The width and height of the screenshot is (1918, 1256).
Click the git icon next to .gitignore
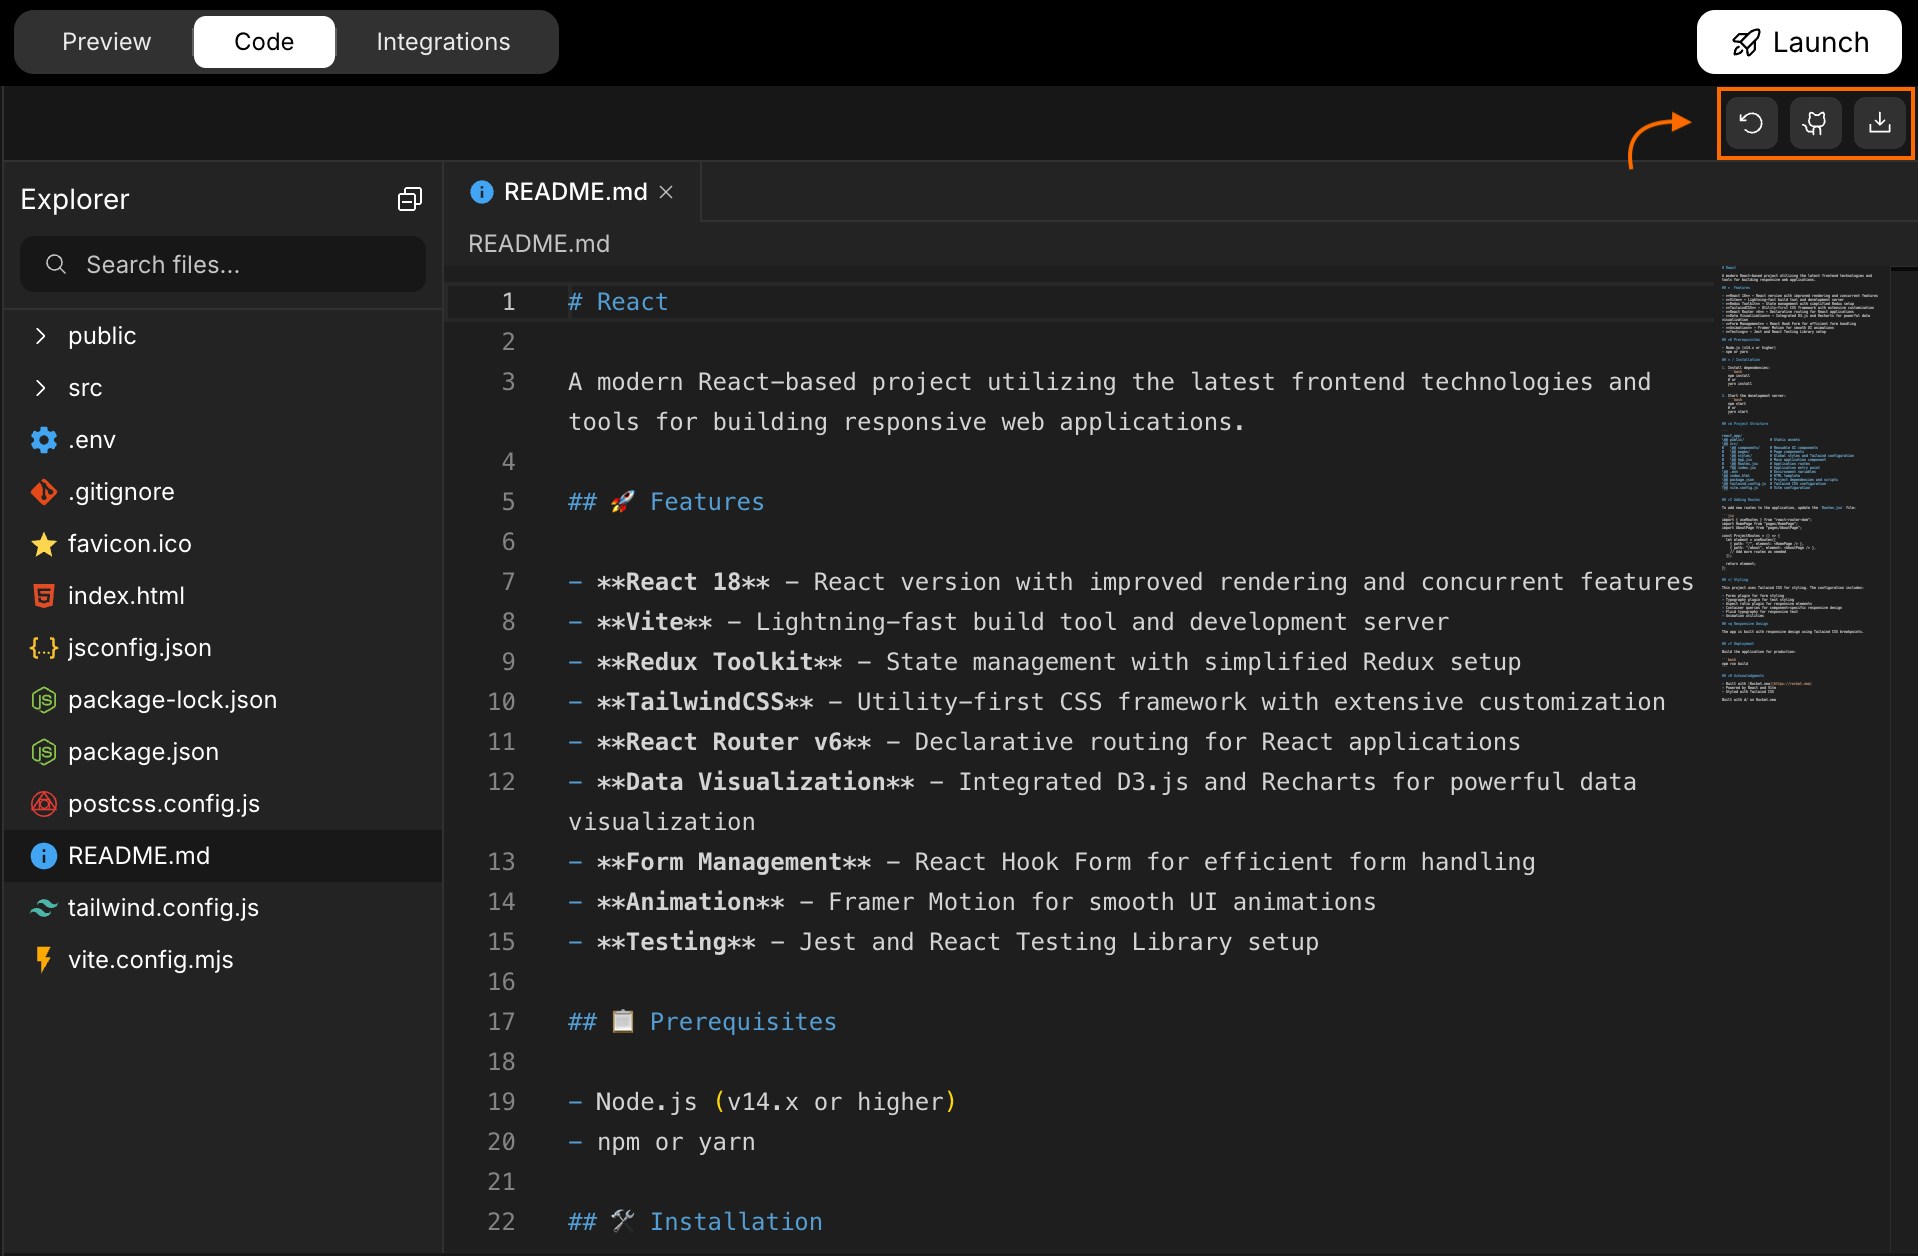pos(43,492)
